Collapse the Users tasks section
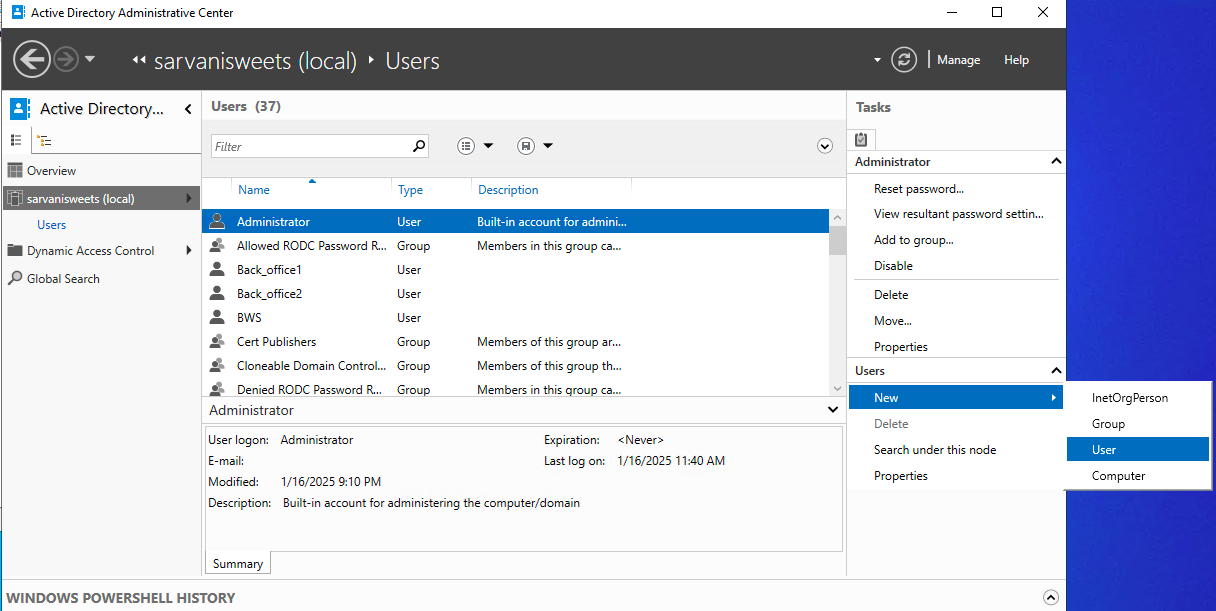This screenshot has height=611, width=1216. click(x=1055, y=371)
